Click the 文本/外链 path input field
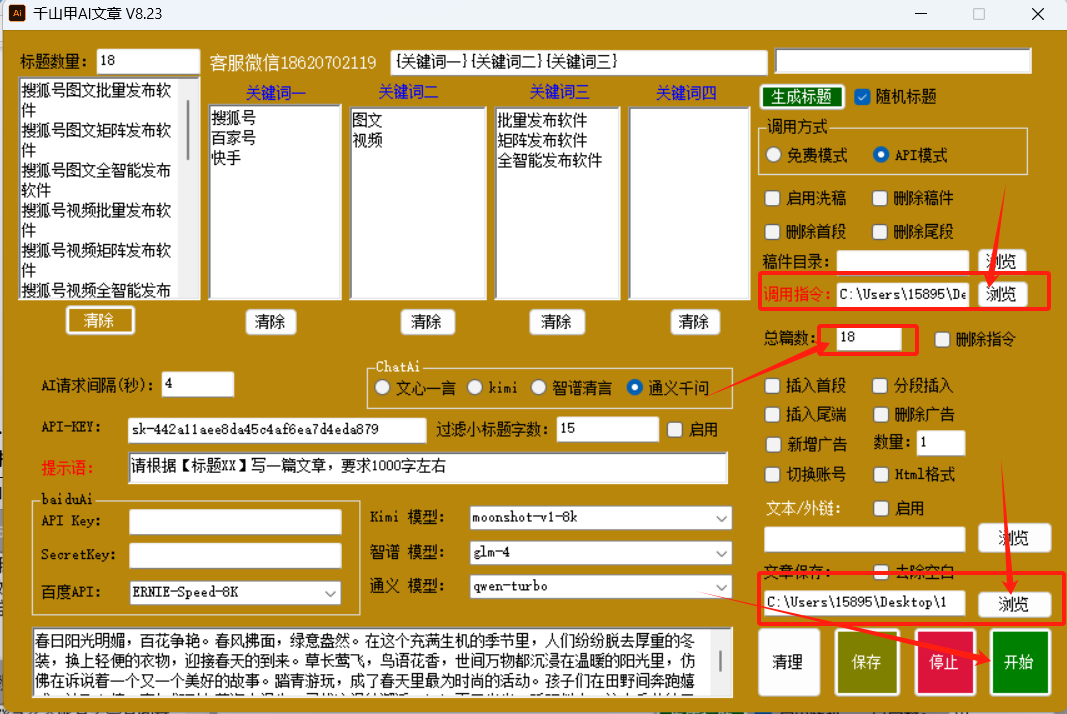Screen dimensions: 1067x714 (864, 538)
